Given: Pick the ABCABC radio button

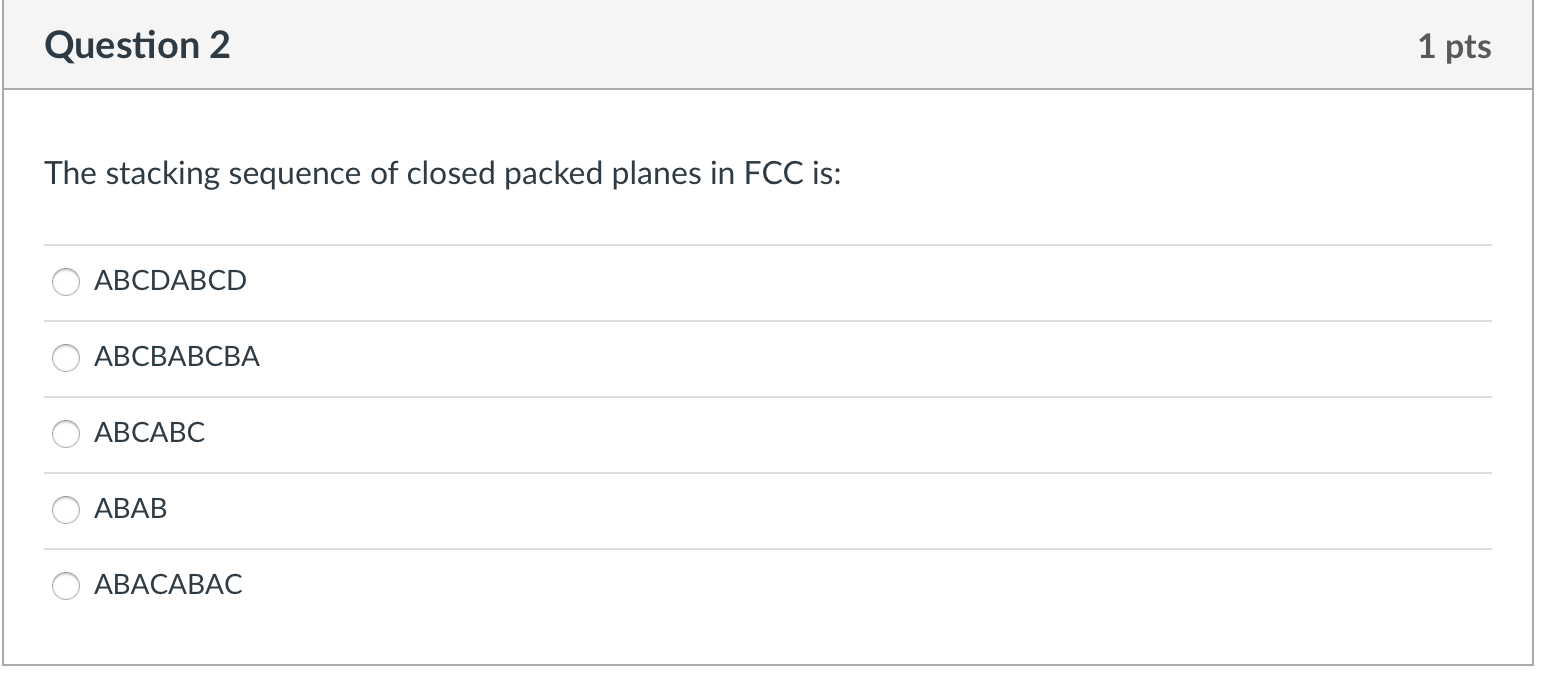Looking at the screenshot, I should 66,434.
